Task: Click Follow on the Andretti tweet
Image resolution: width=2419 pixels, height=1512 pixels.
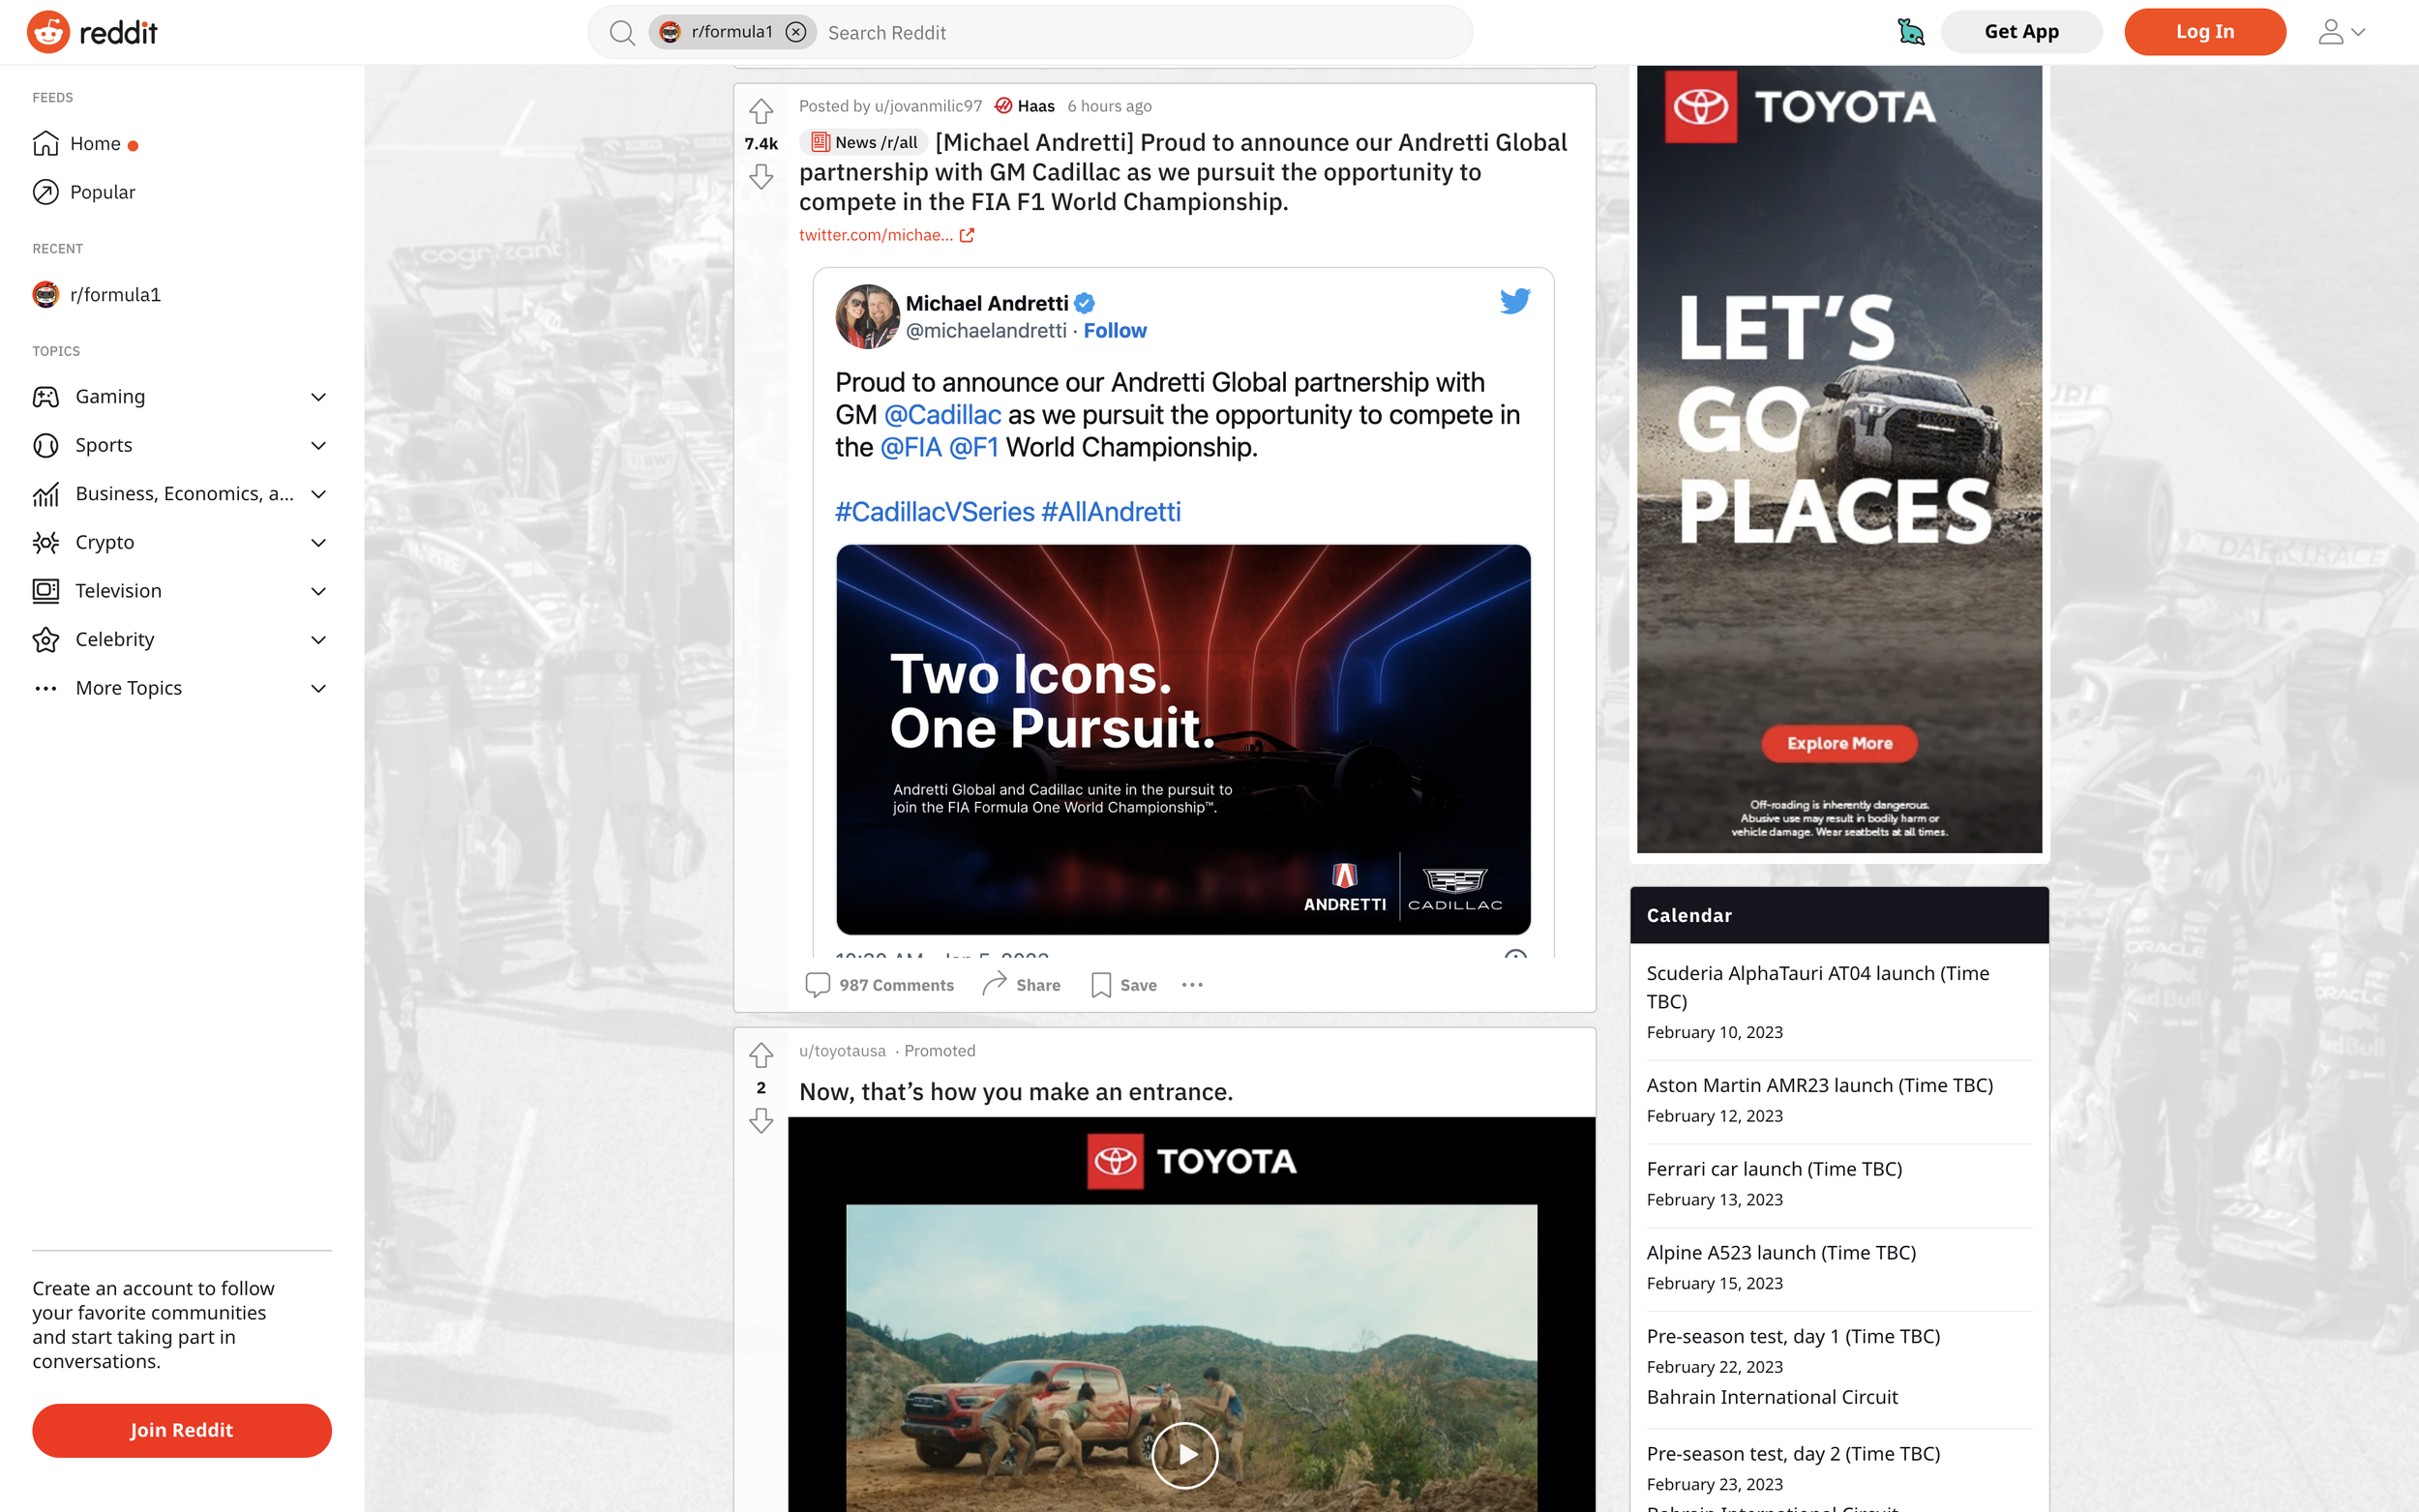Action: (1115, 331)
